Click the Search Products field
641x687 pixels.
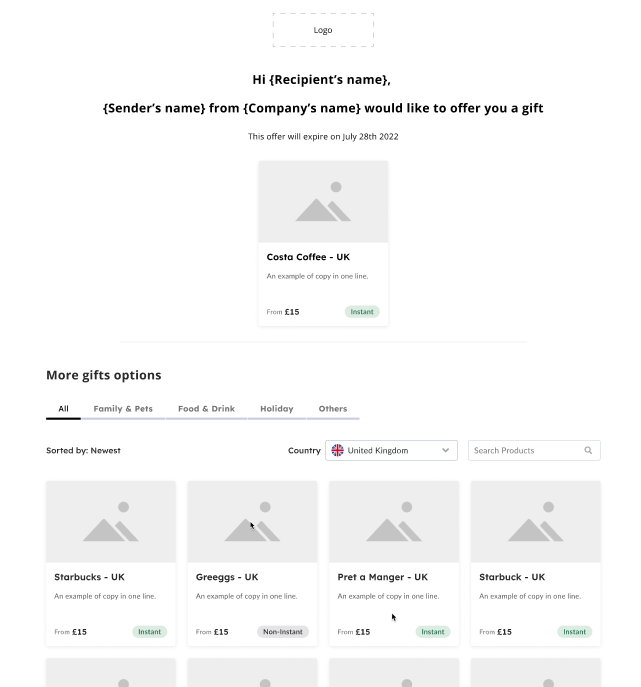click(534, 450)
